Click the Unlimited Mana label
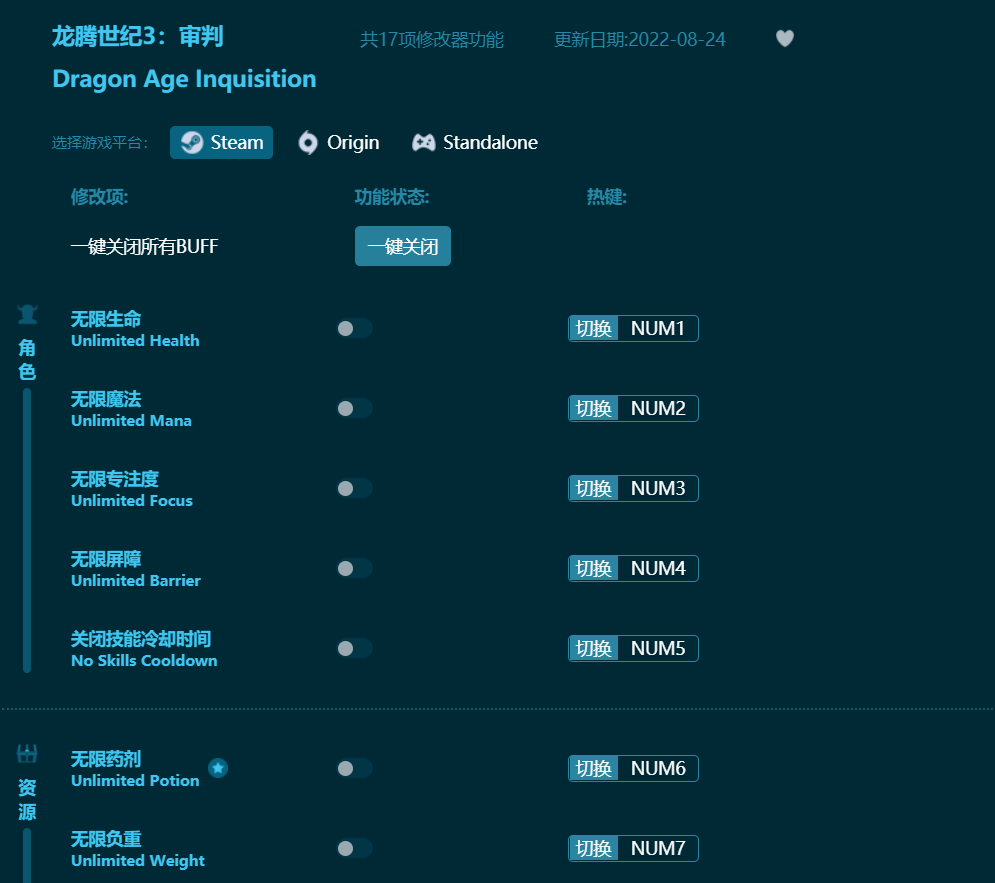Screen dimensions: 995x883 point(131,421)
